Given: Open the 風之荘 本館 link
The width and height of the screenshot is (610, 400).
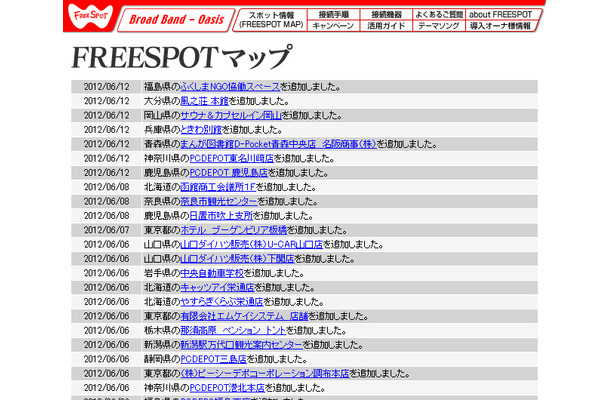Looking at the screenshot, I should pos(204,101).
